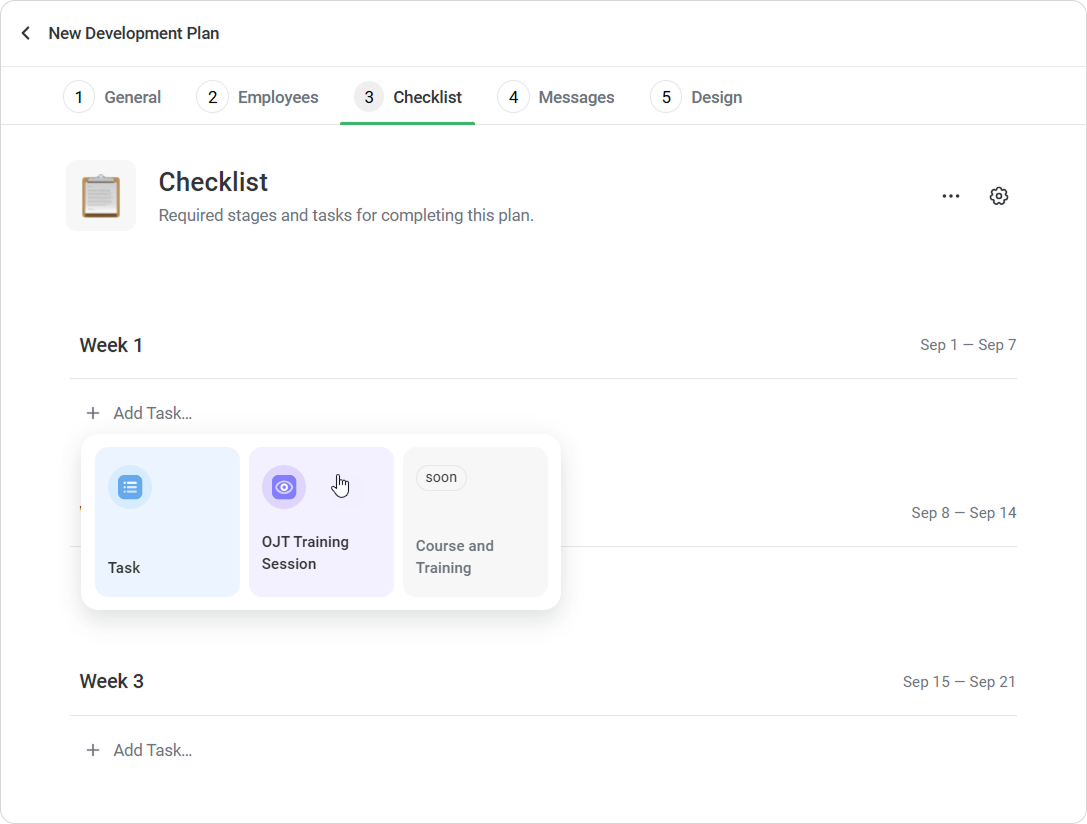Screen dimensions: 1087x824
Task: Open the three-dot more options menu
Action: (950, 196)
